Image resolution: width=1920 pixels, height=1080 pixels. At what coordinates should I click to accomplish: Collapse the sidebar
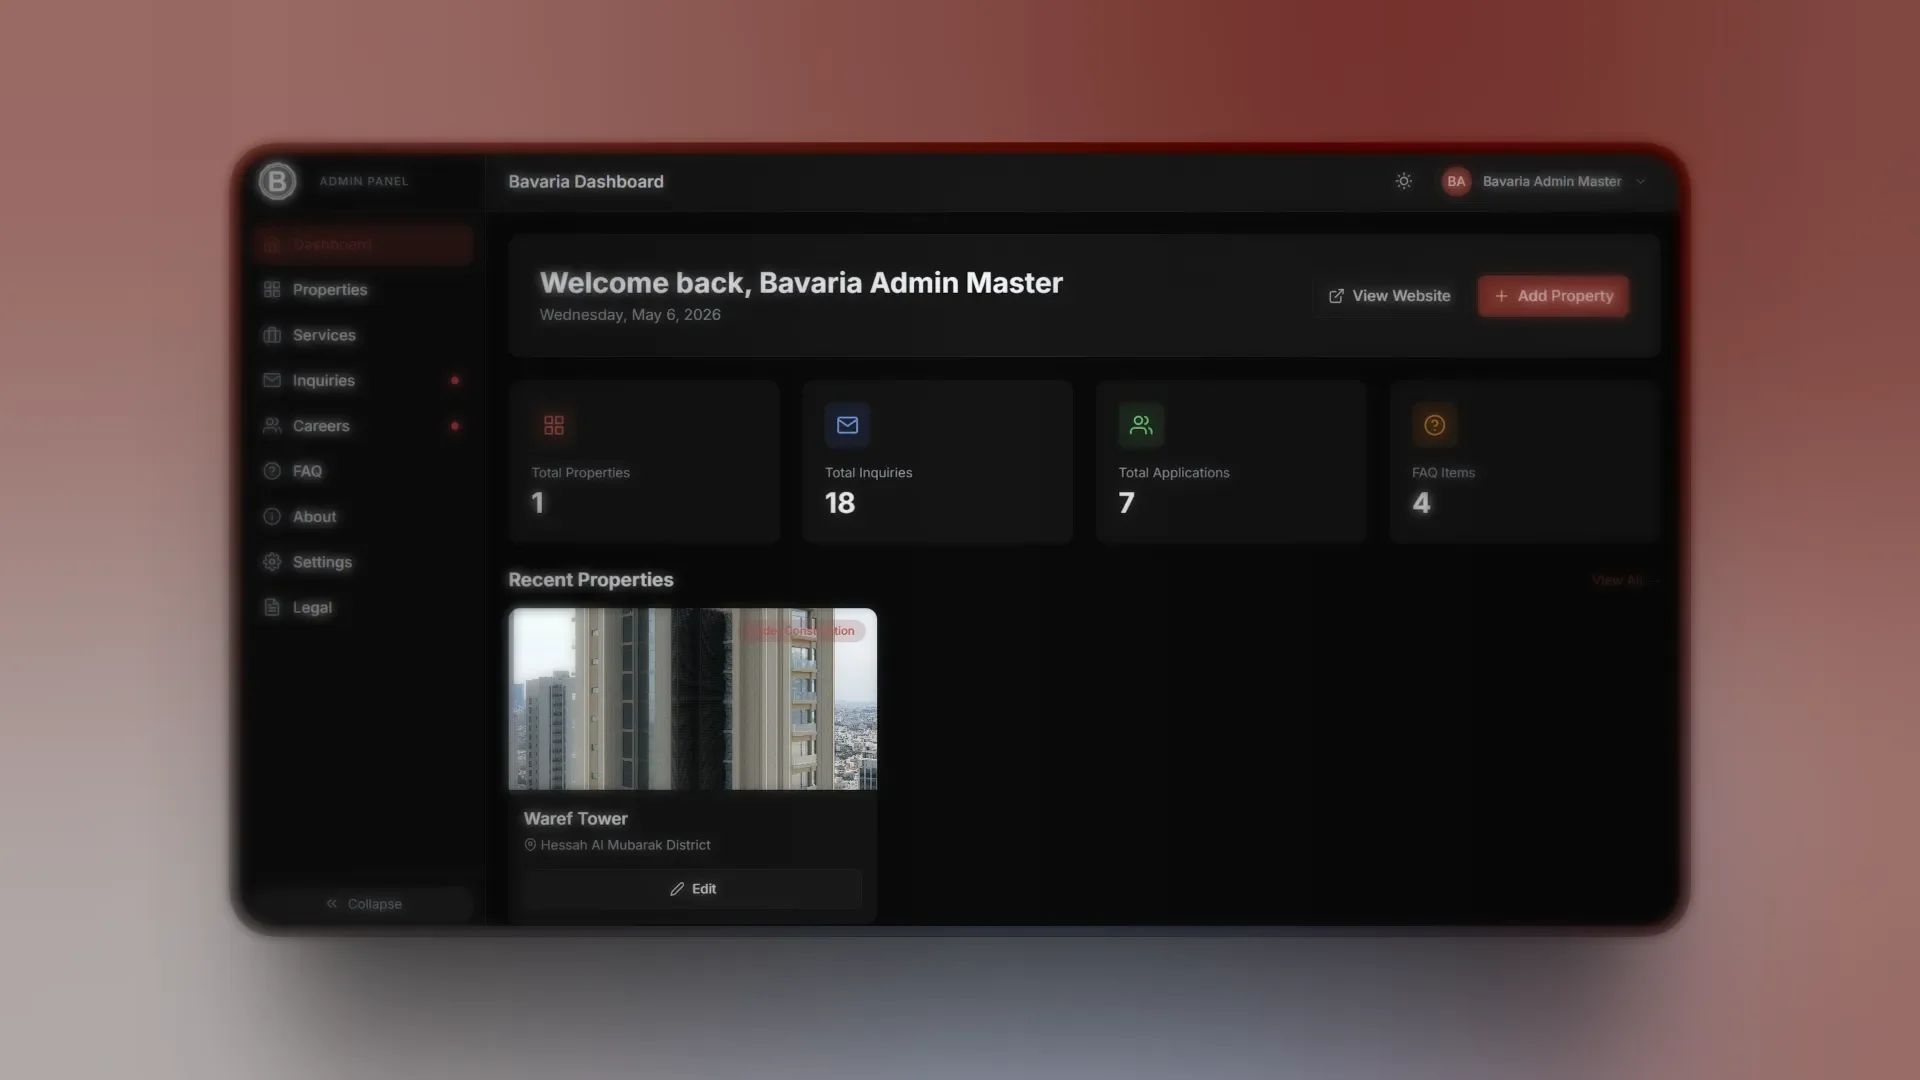[x=363, y=904]
